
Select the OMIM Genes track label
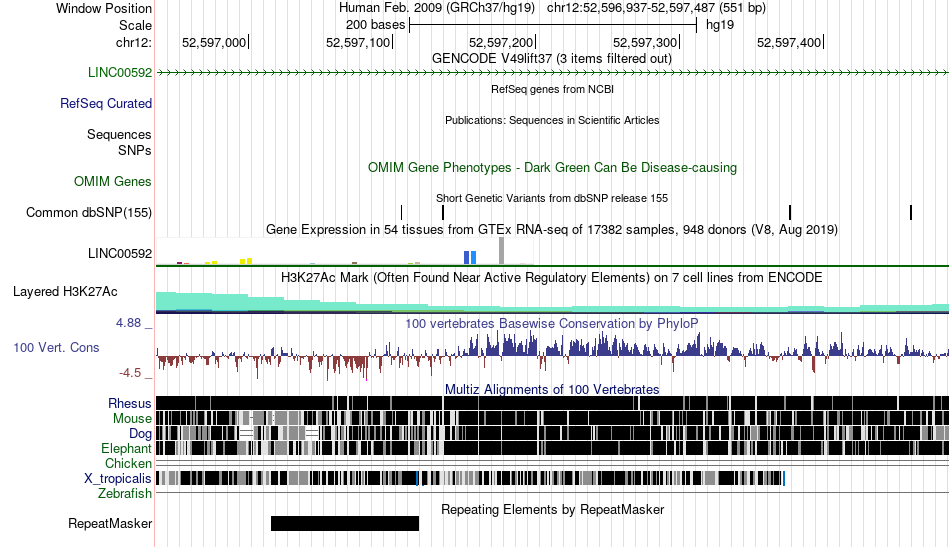coord(113,182)
